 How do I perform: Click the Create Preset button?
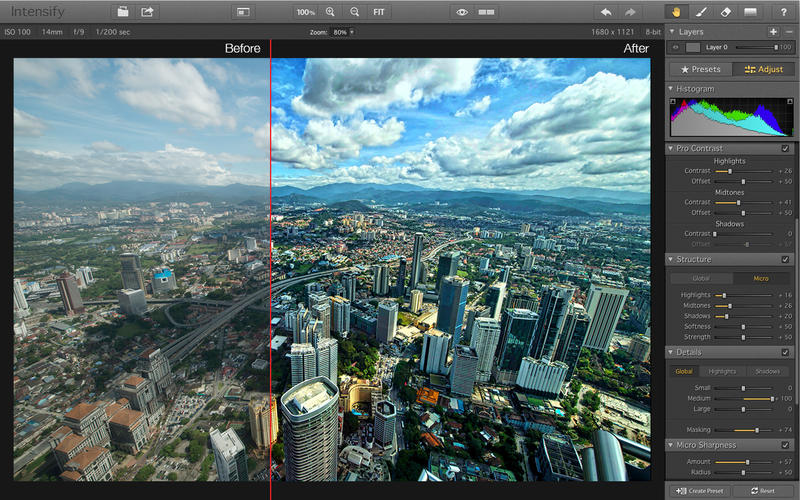(699, 491)
